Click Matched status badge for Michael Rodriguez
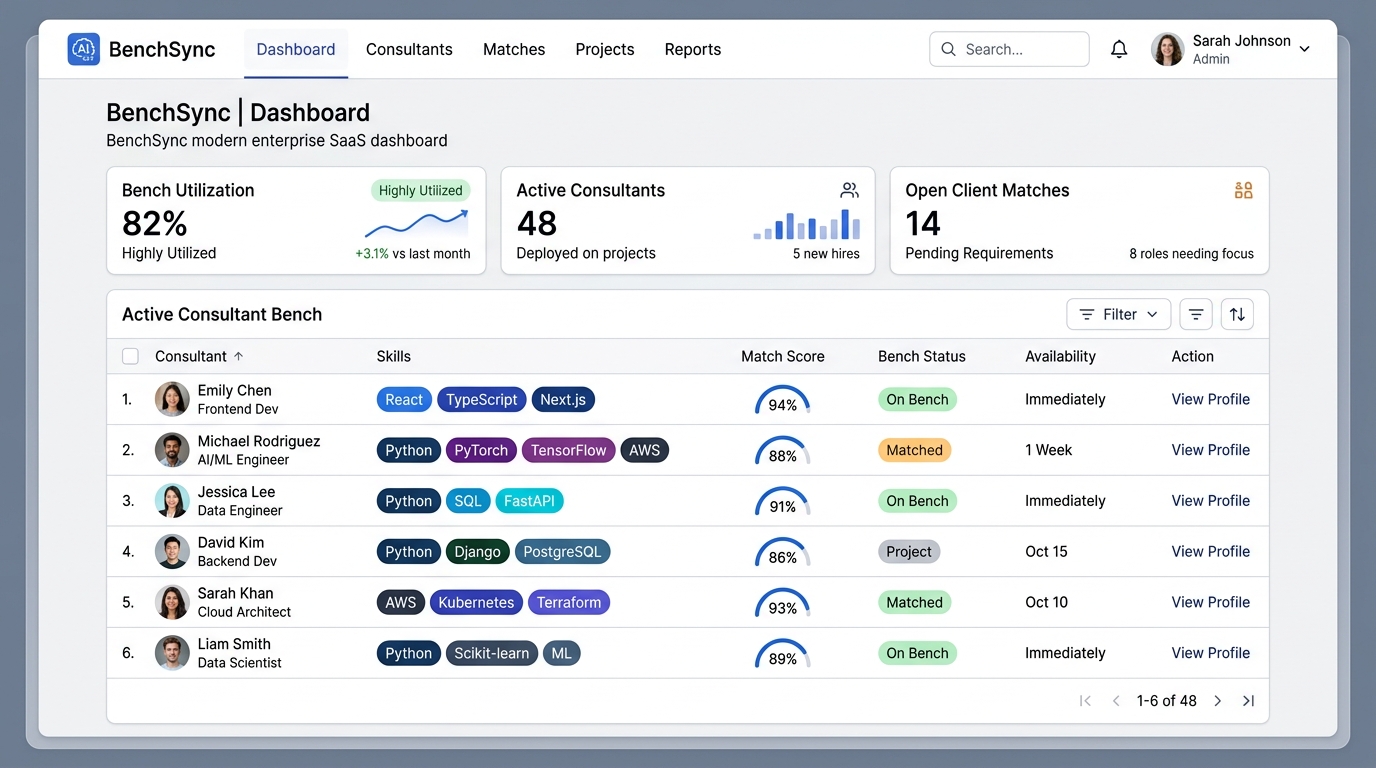The height and width of the screenshot is (768, 1376). [x=914, y=450]
